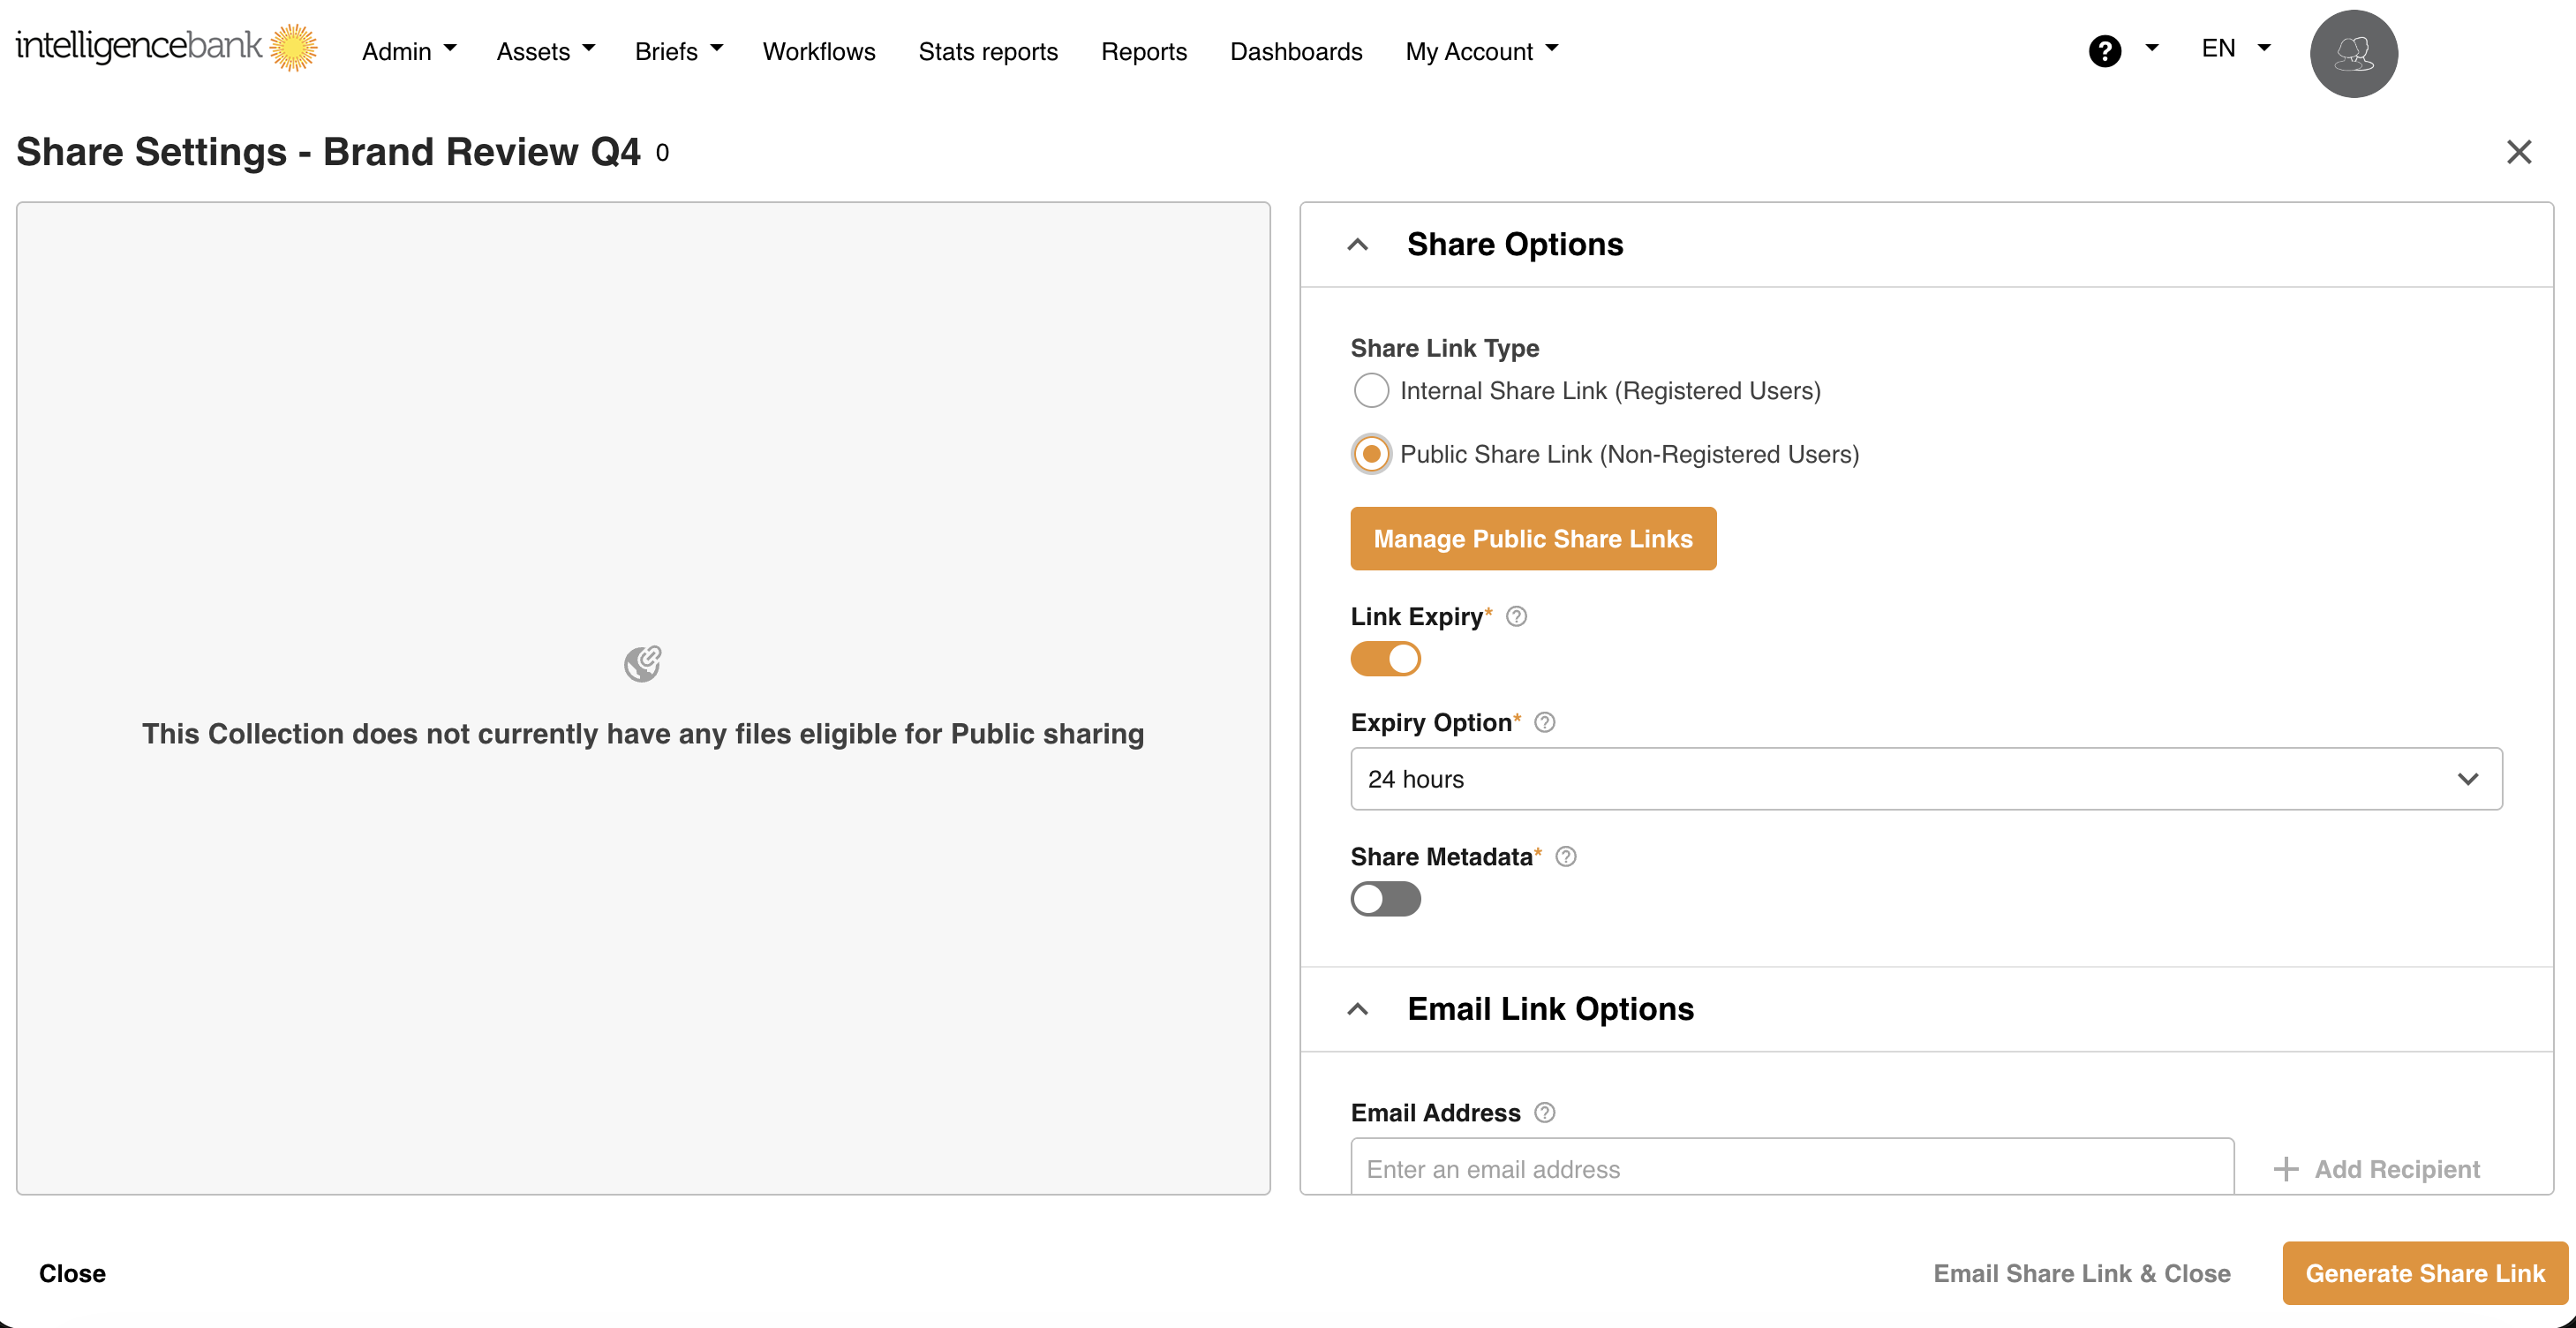Screen dimensions: 2576x1328
Task: Click the Link Expiry help tooltip icon
Action: click(x=1516, y=616)
